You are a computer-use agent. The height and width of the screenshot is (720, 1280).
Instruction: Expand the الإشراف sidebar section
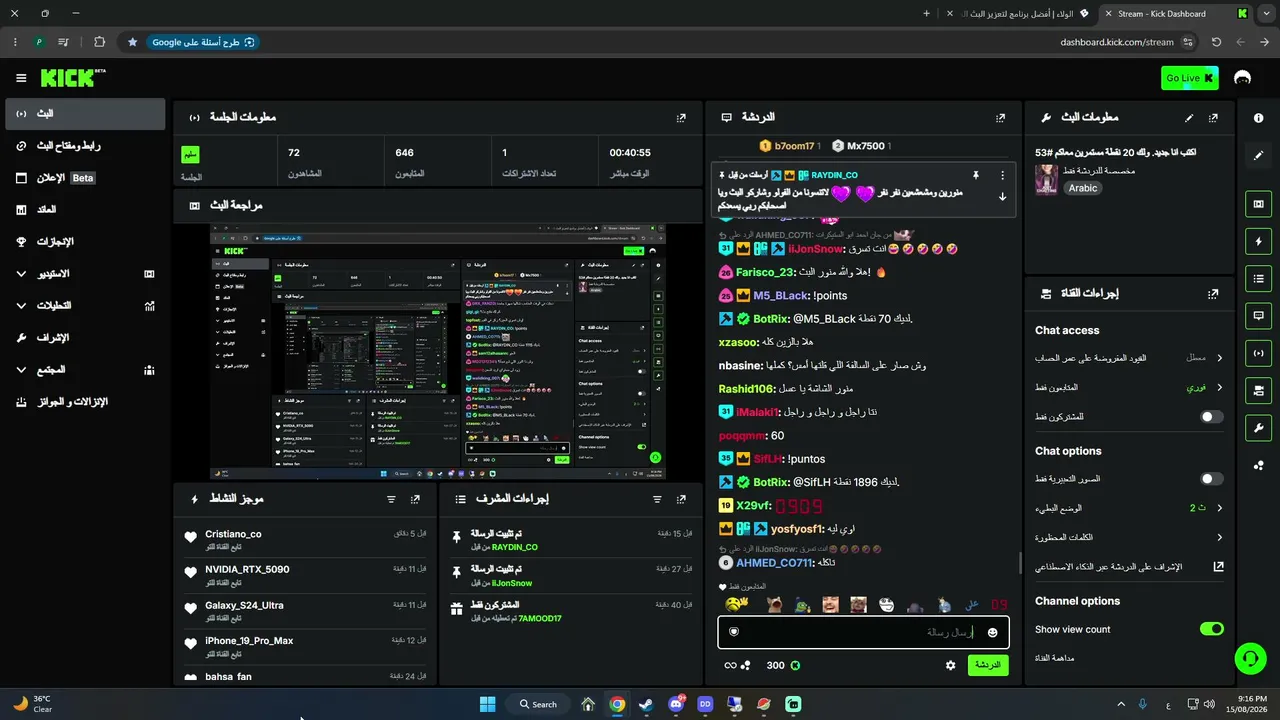(85, 337)
